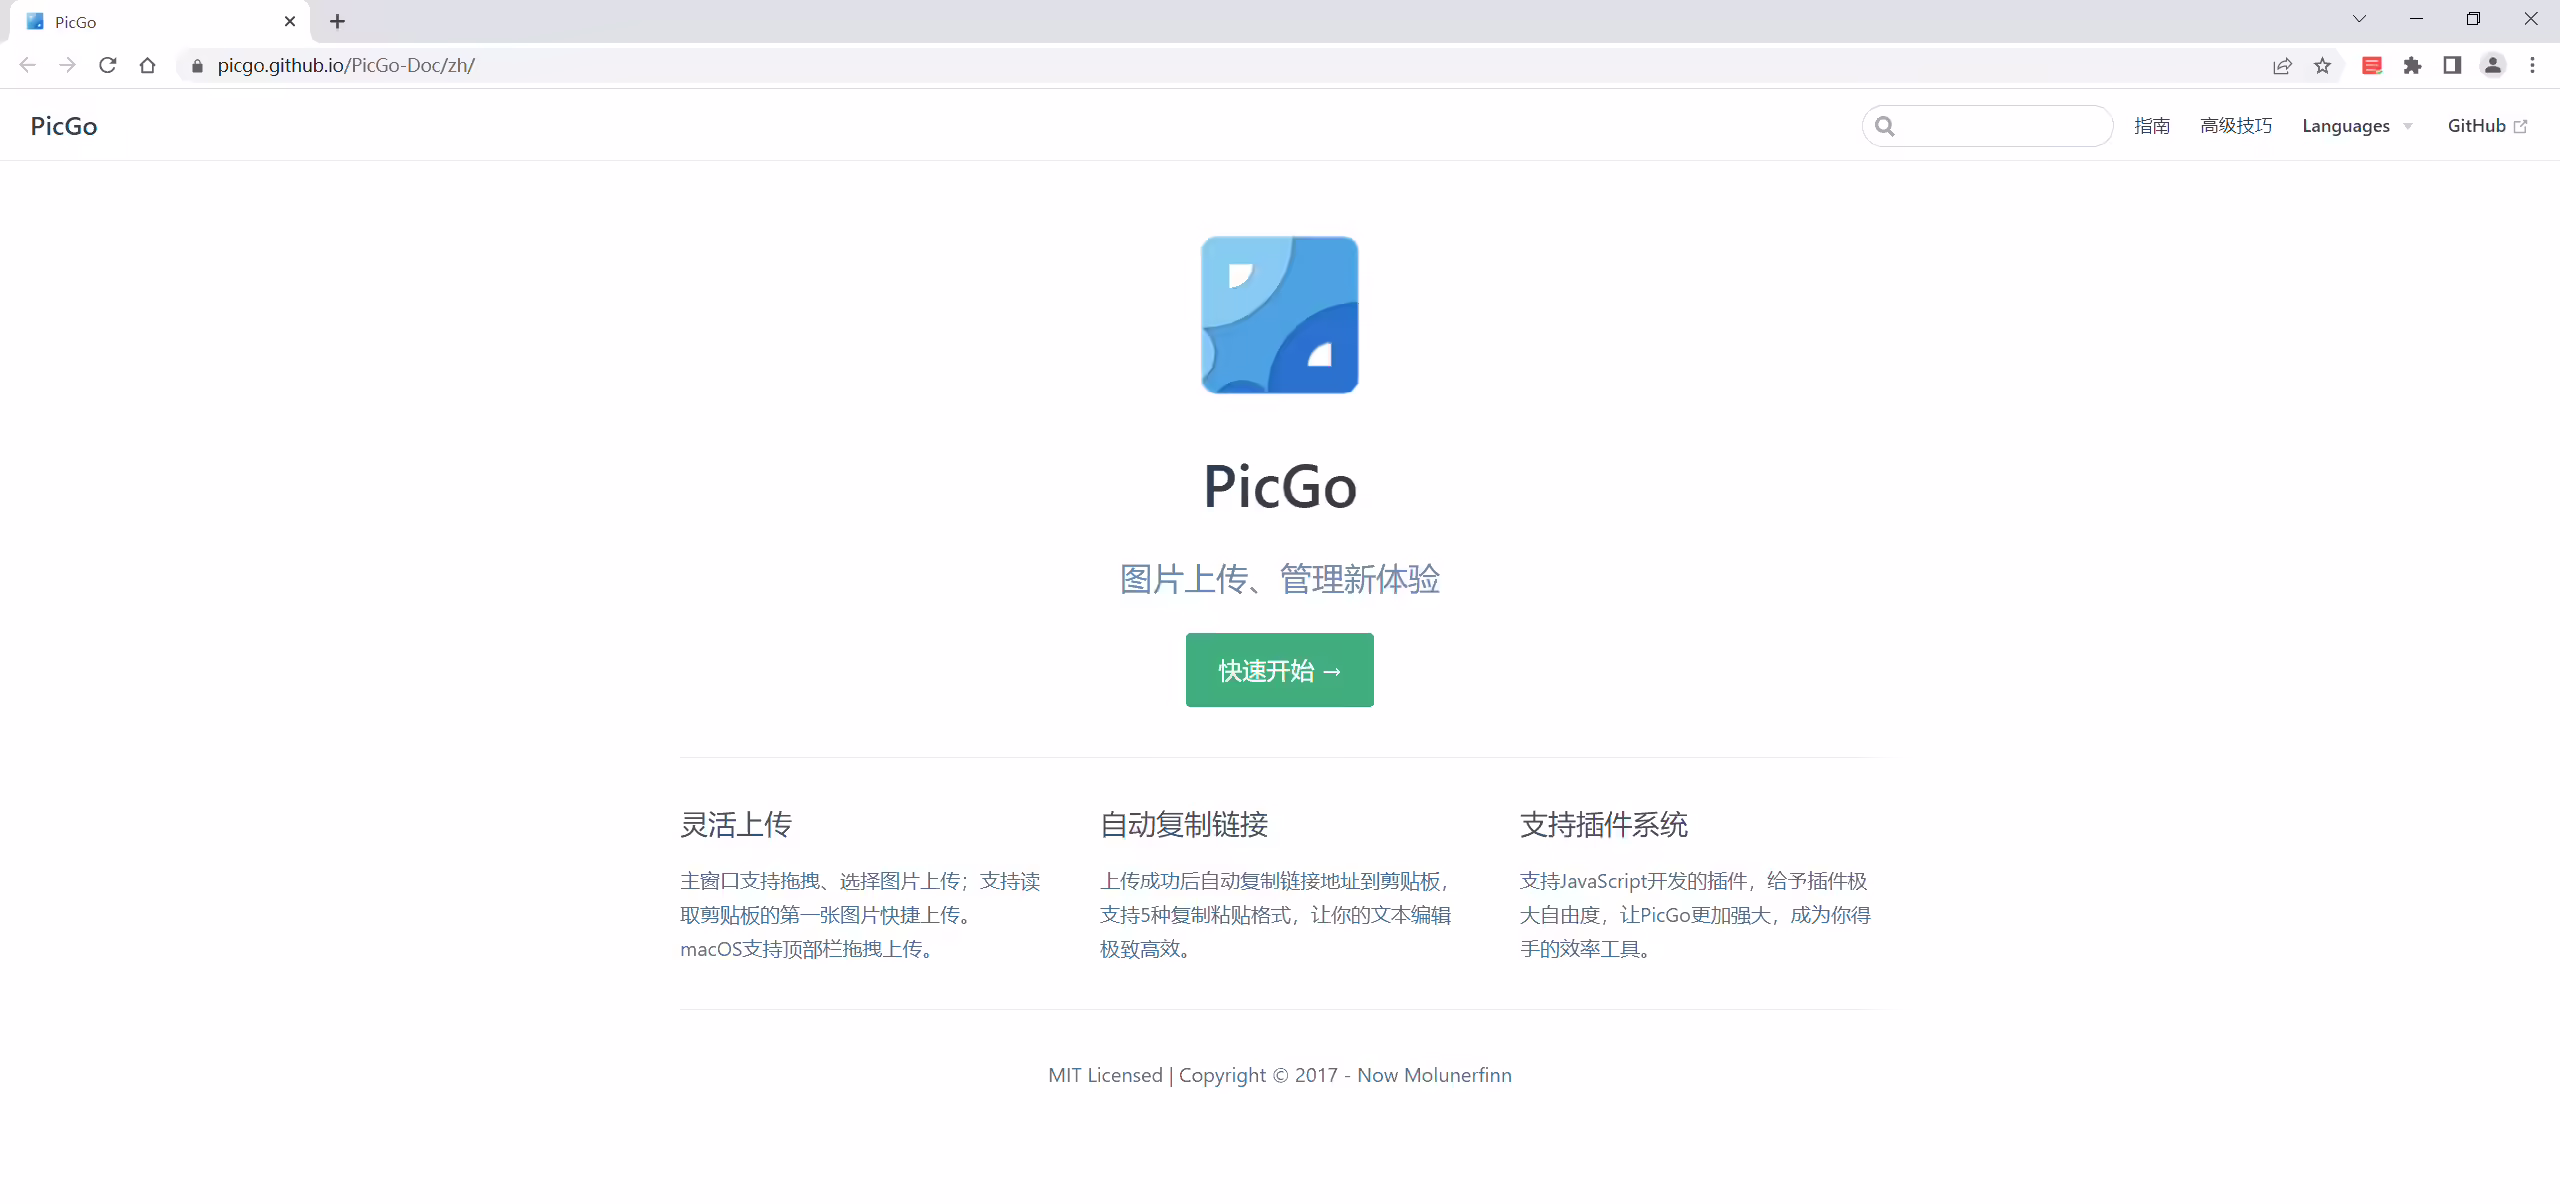Share this page from address bar

coord(2282,66)
